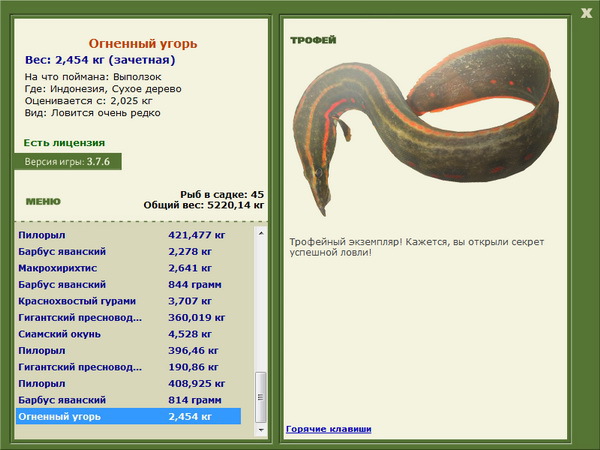Select Гигантский пресновод... 360,019 кг row
The width and height of the screenshot is (600, 450).
point(129,317)
